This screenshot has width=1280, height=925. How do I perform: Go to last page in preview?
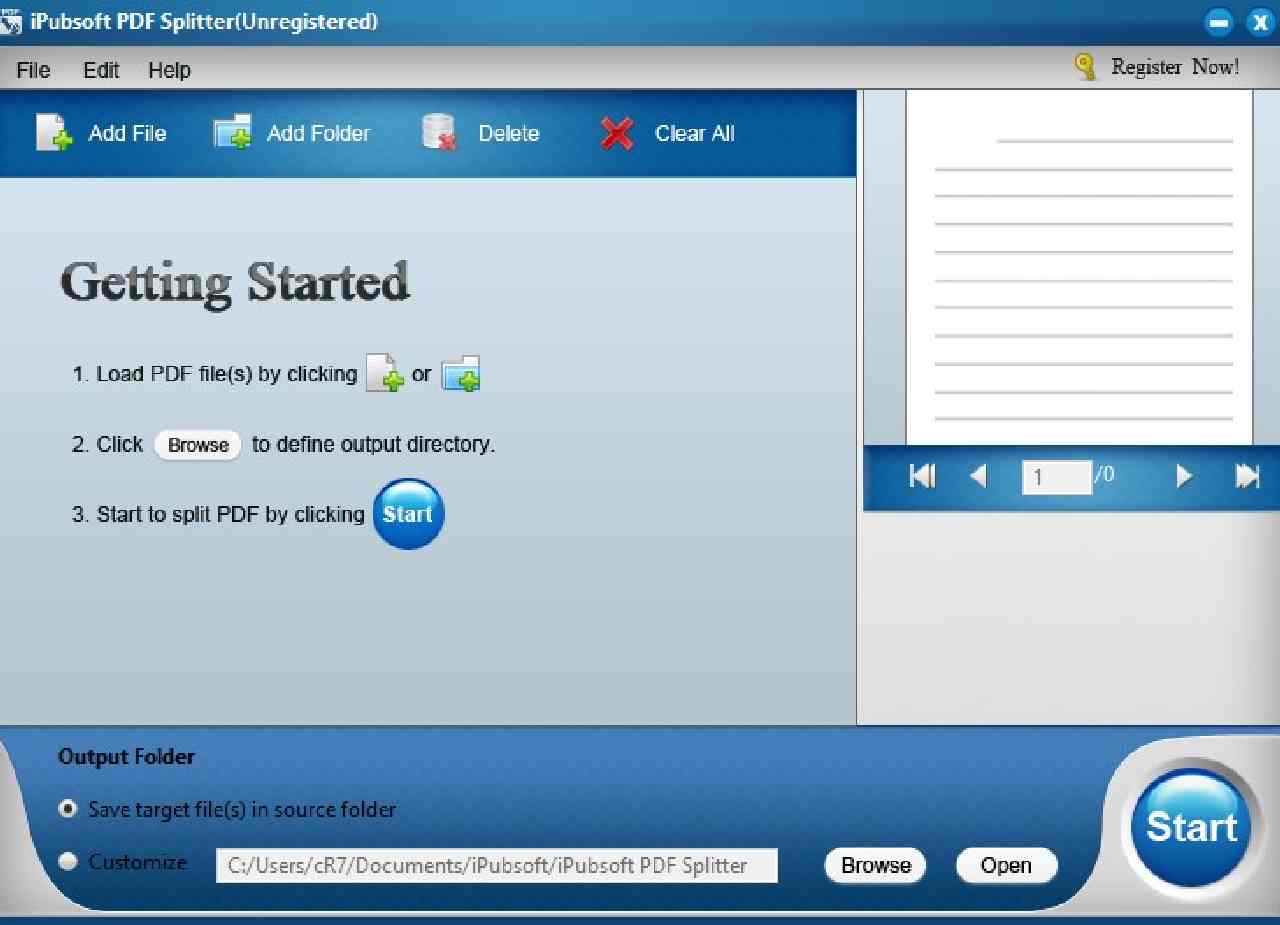[x=1247, y=476]
